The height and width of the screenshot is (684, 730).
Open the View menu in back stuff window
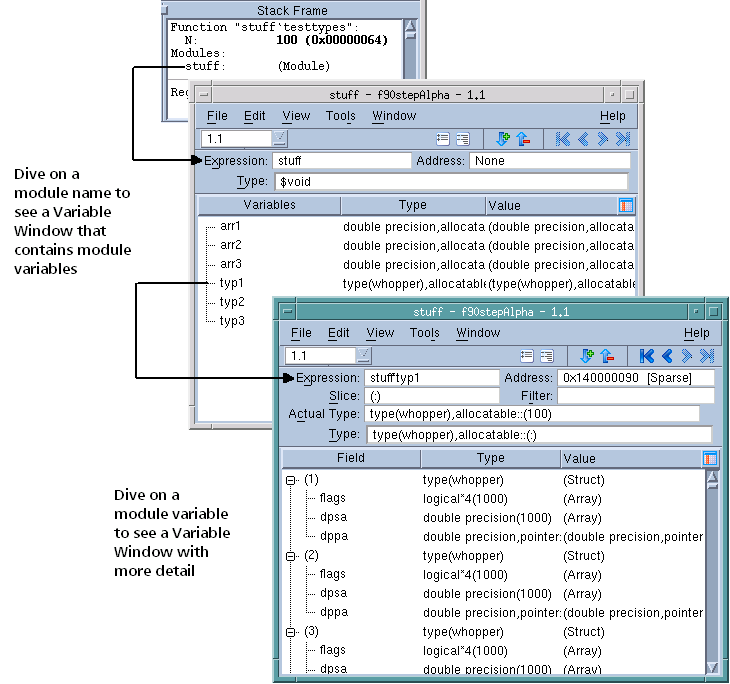click(296, 116)
